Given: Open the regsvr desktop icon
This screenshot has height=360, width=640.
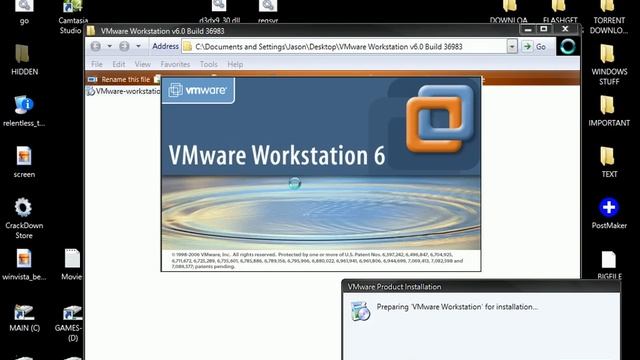Looking at the screenshot, I should 268,6.
